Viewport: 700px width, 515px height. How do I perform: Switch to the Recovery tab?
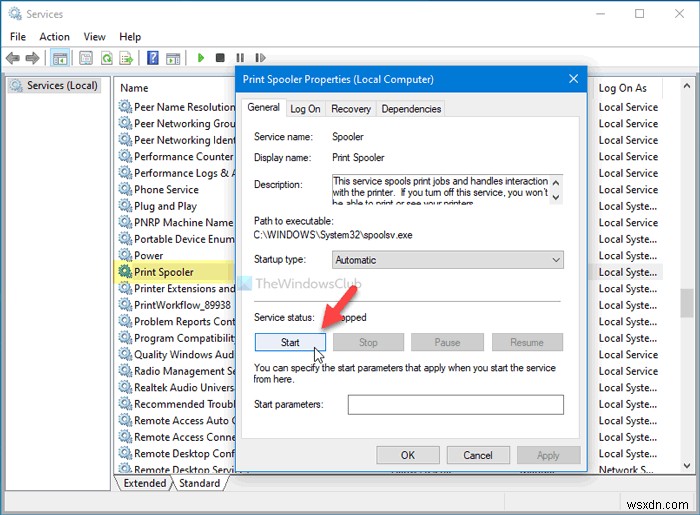(351, 109)
